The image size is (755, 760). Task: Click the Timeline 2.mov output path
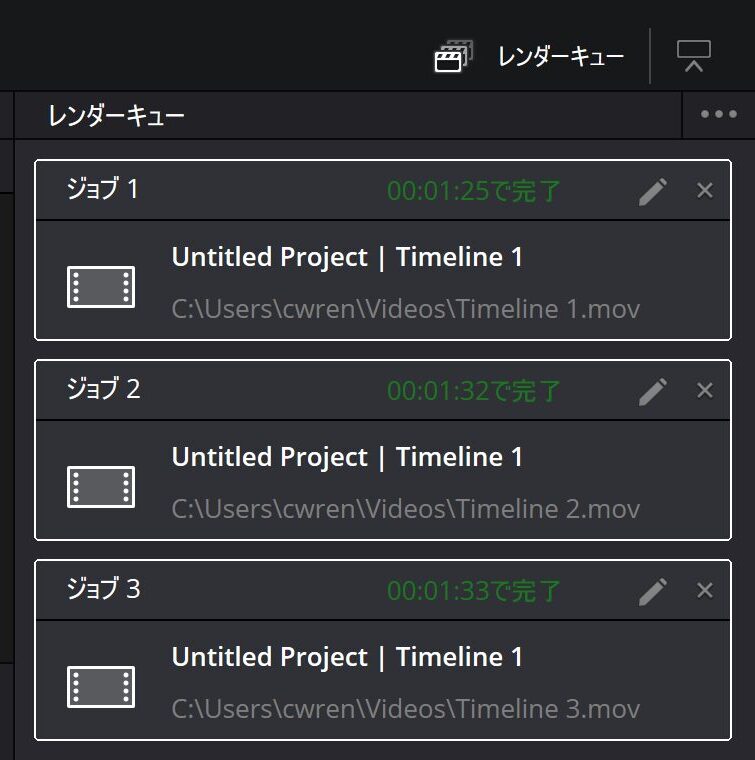405,508
